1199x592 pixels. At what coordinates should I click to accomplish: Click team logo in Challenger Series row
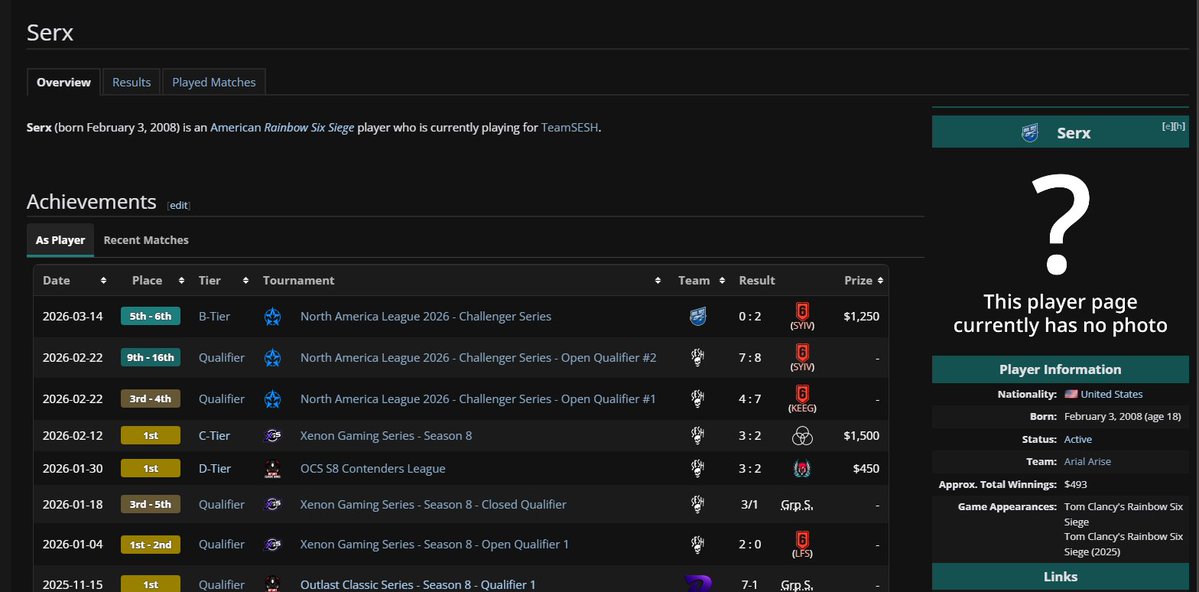click(x=697, y=317)
